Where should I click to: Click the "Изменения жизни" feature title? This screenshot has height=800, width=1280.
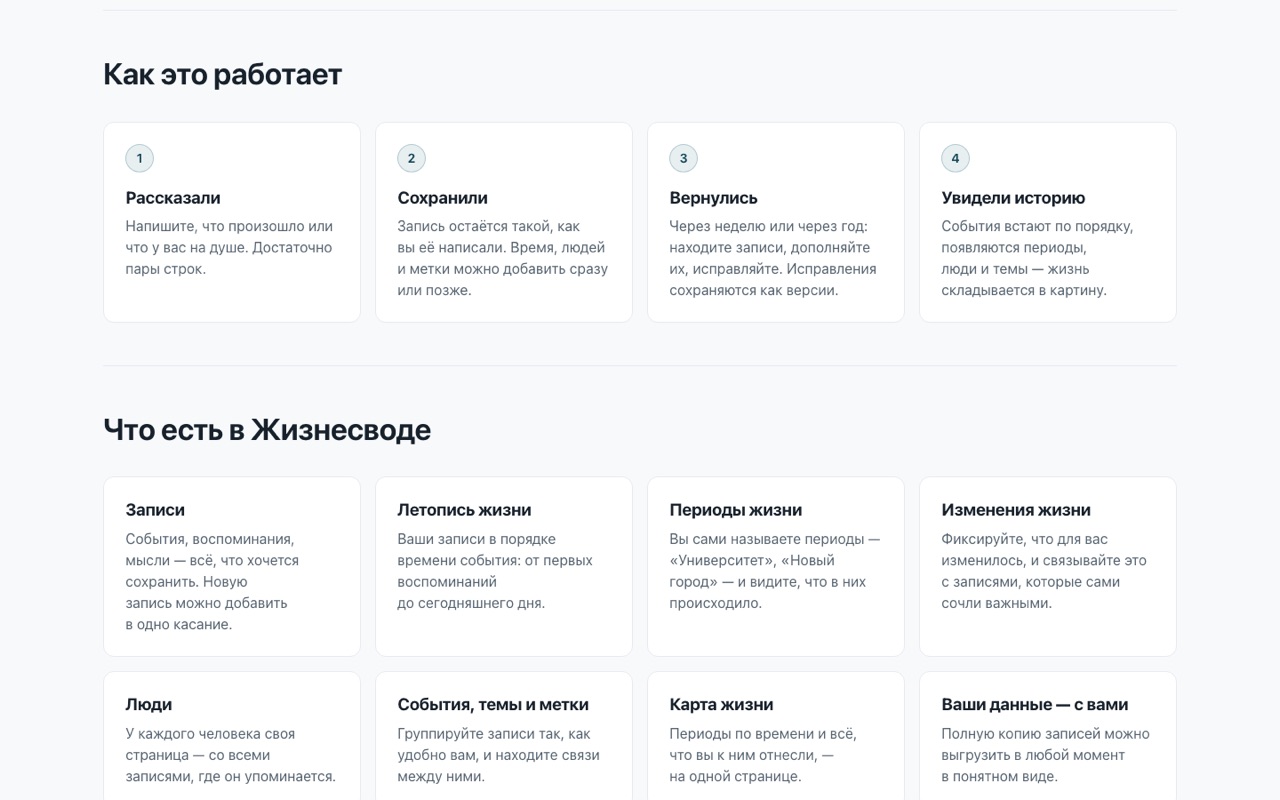pos(1015,510)
